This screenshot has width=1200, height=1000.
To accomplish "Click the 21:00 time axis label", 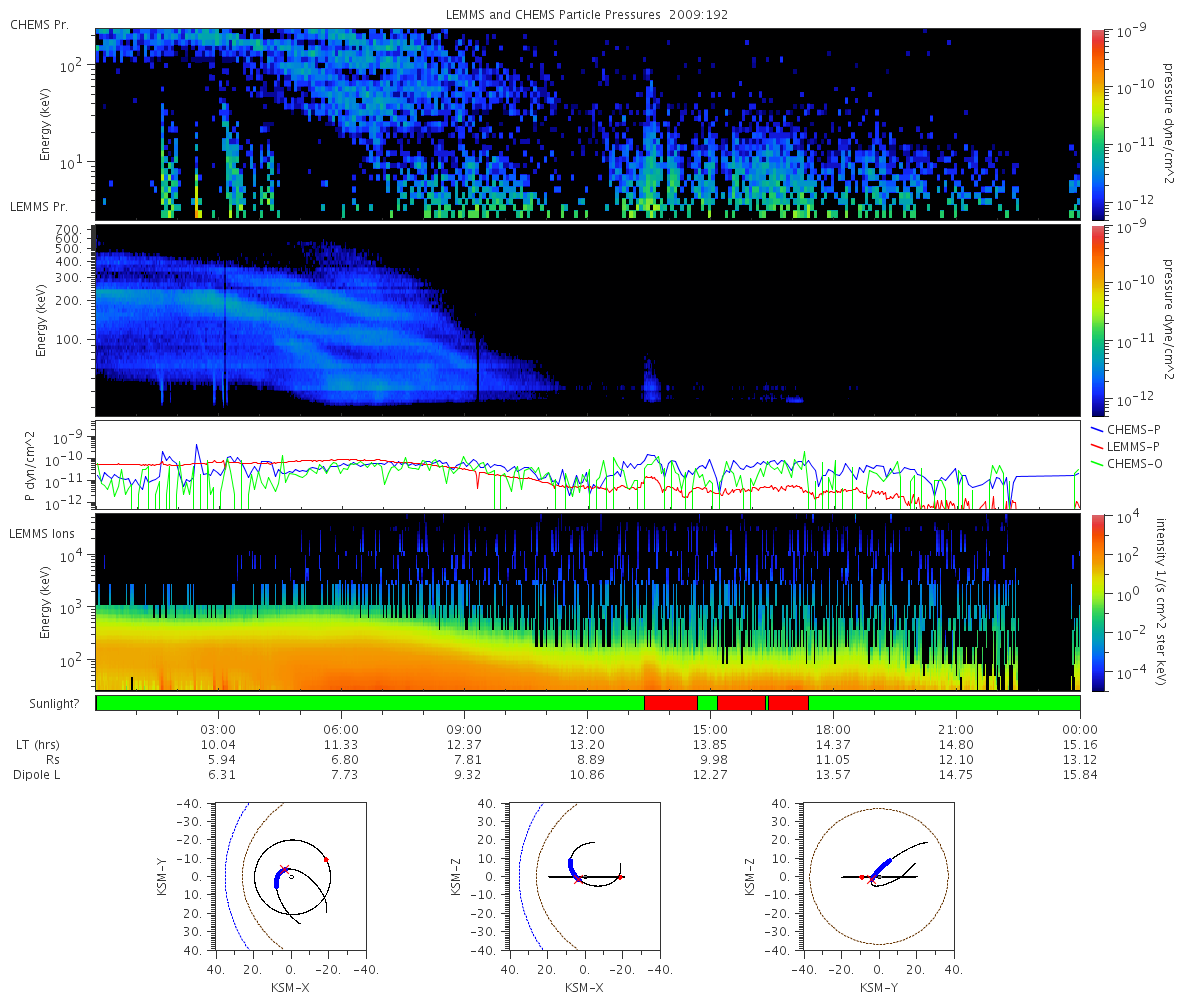I will 956,729.
